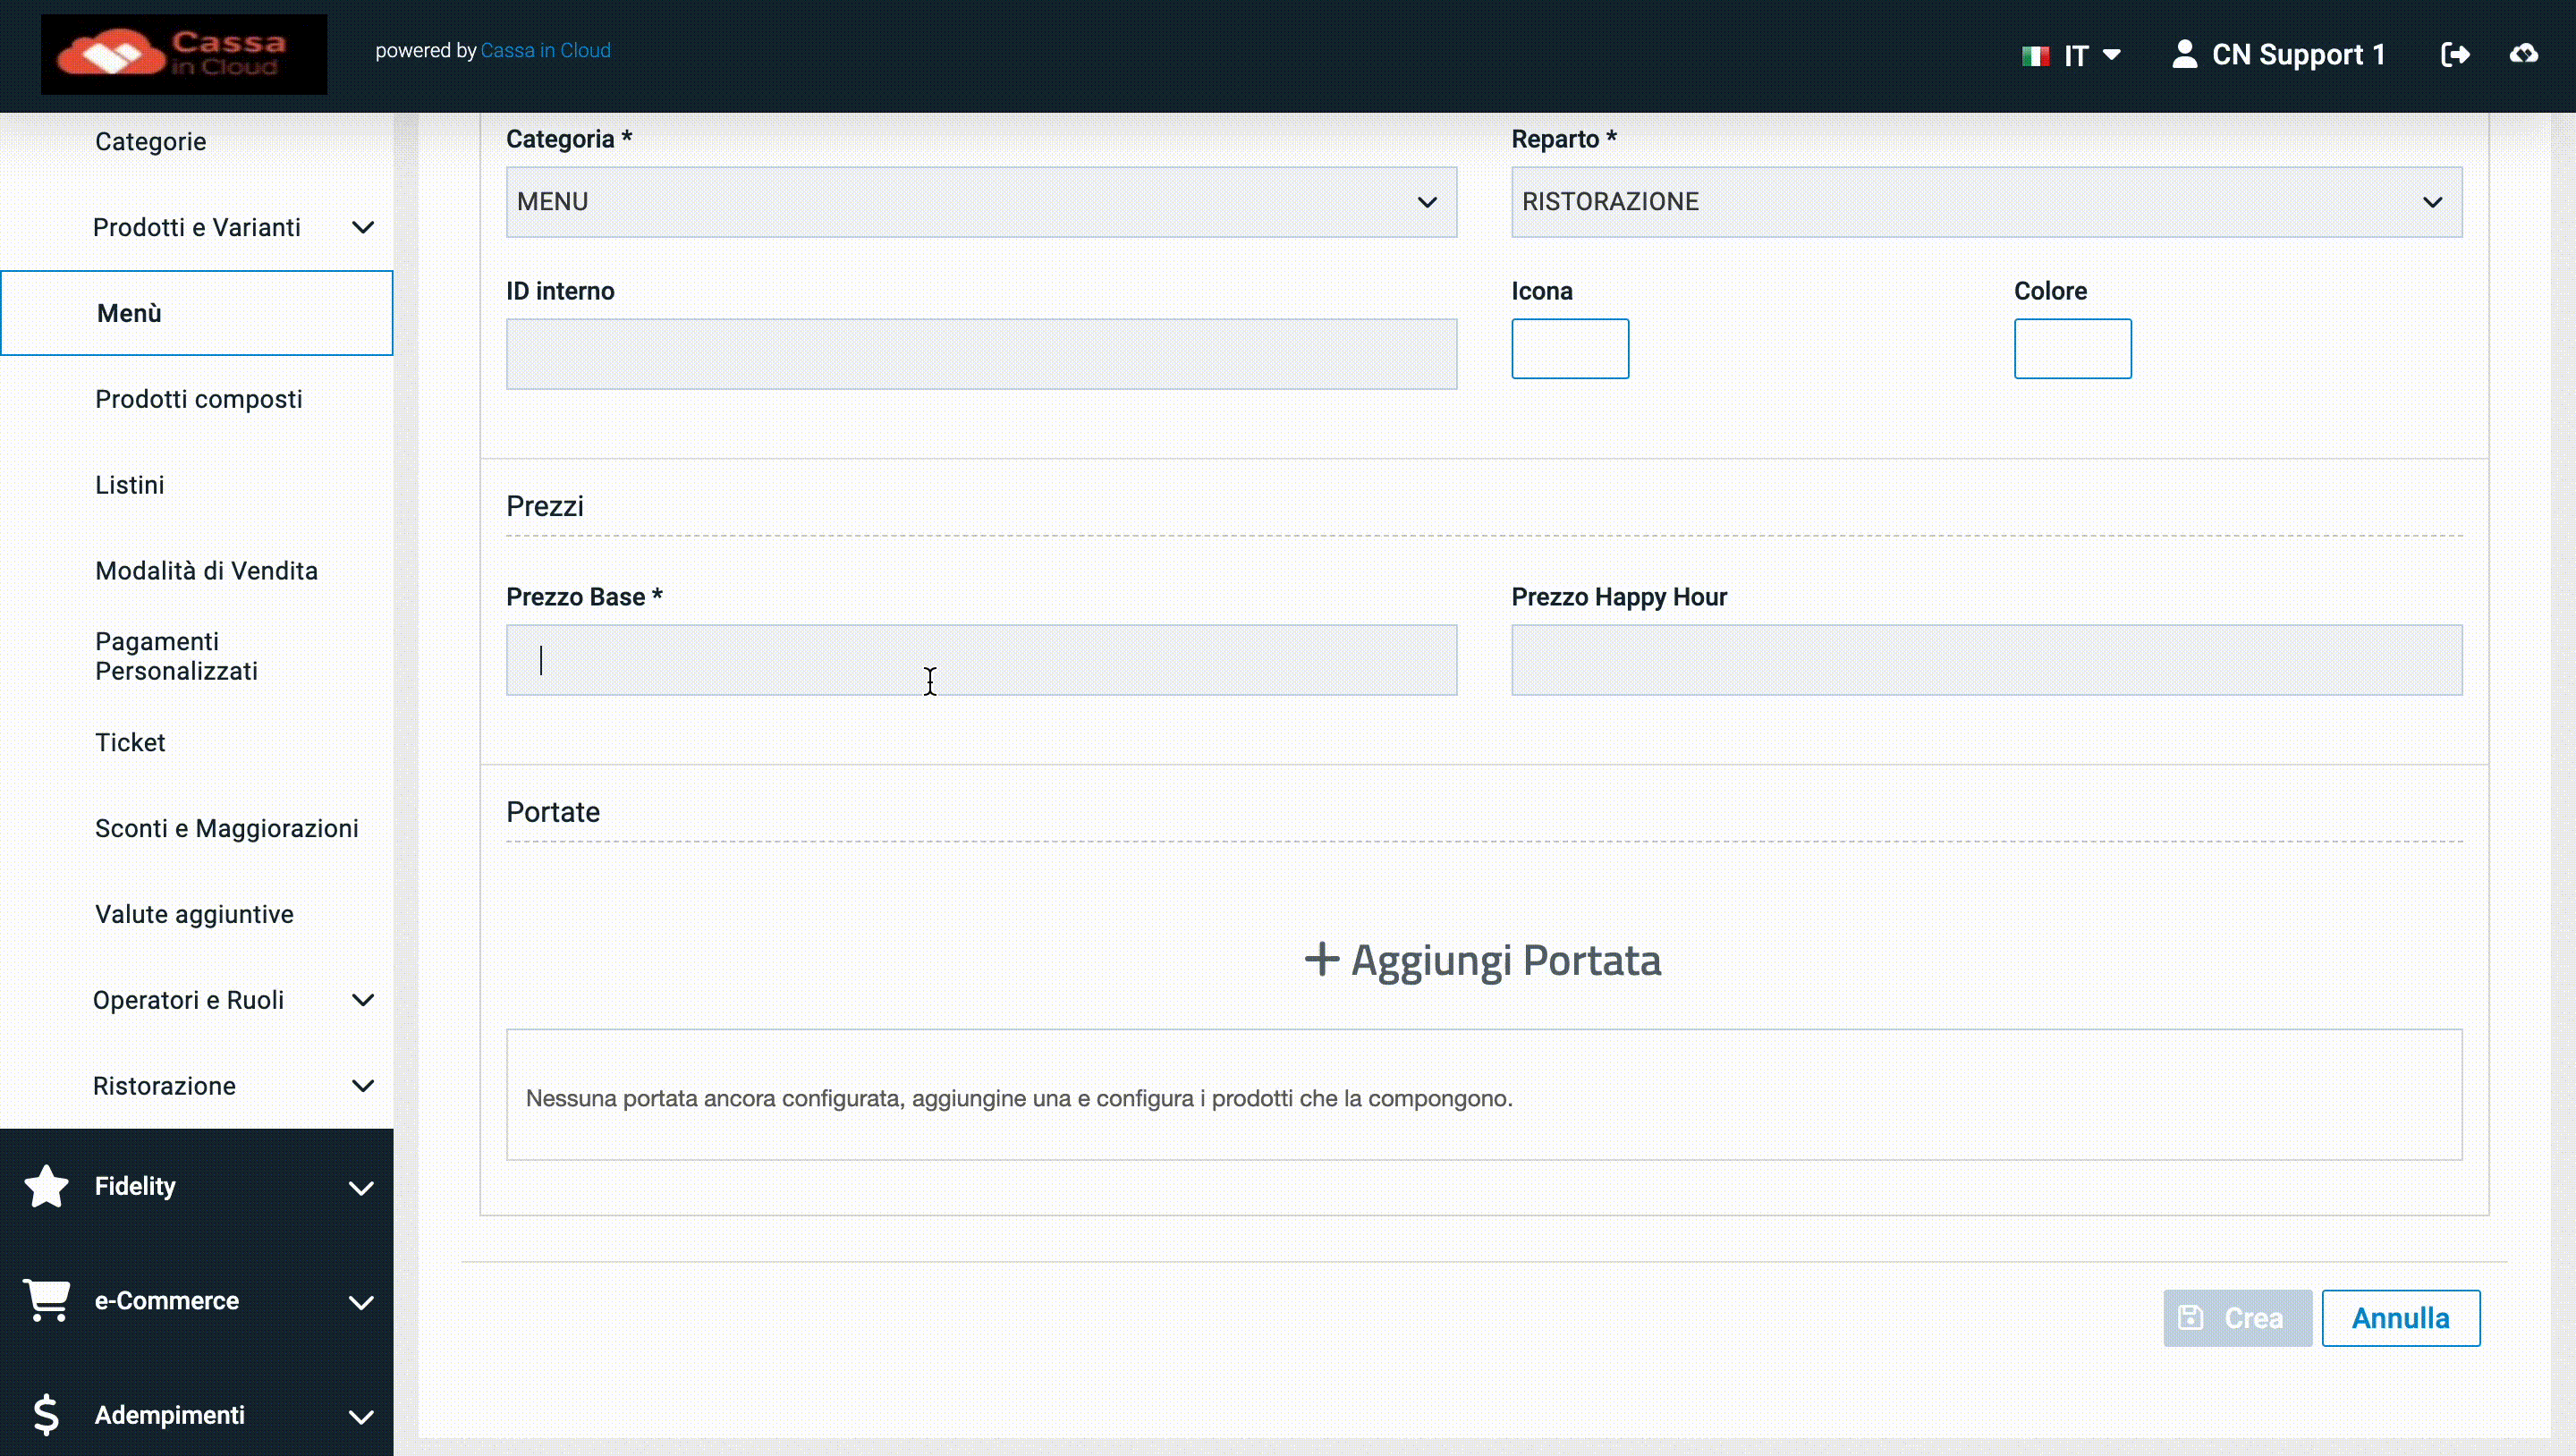Go to Listini section

[x=130, y=485]
